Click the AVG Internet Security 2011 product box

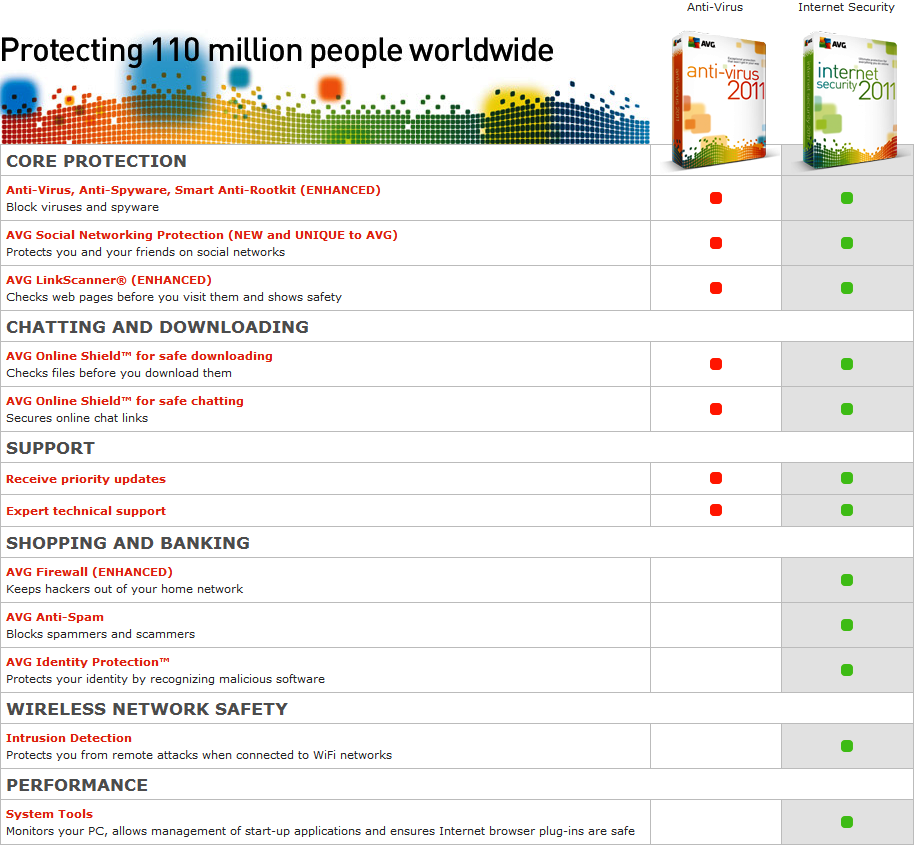pos(849,98)
